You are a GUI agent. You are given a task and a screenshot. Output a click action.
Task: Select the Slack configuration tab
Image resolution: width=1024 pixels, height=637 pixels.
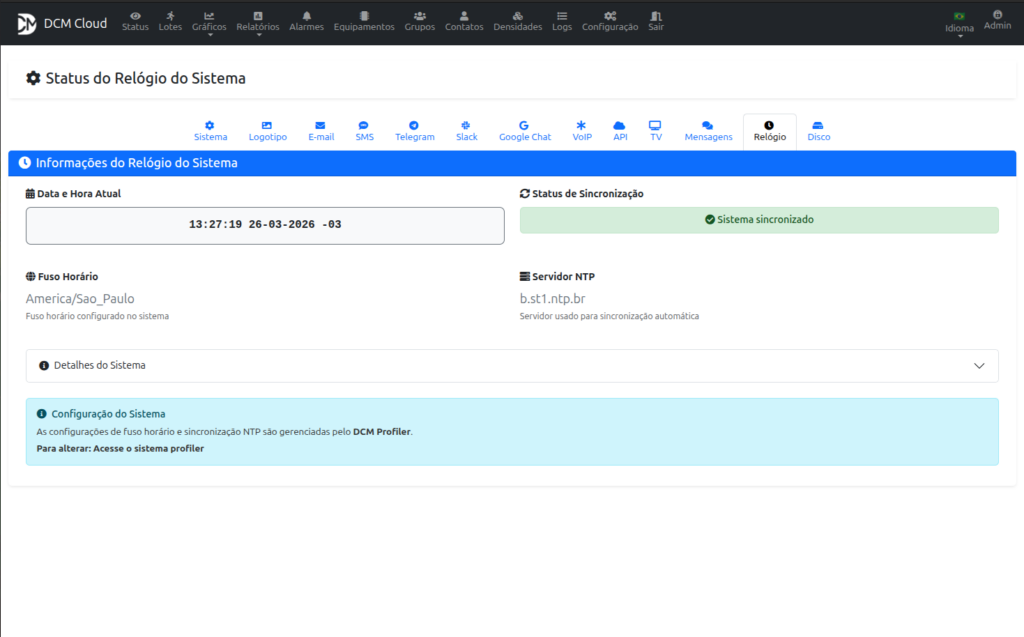pyautogui.click(x=466, y=131)
